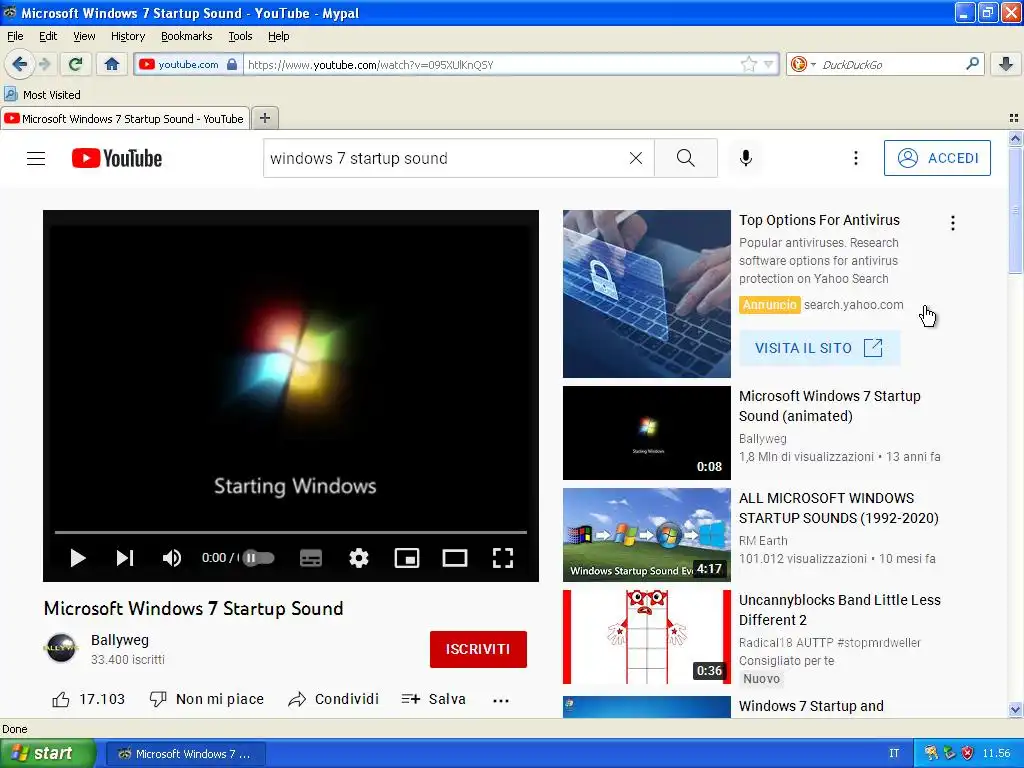This screenshot has height=768, width=1024.
Task: Like the video with thumbs up
Action: 88,699
